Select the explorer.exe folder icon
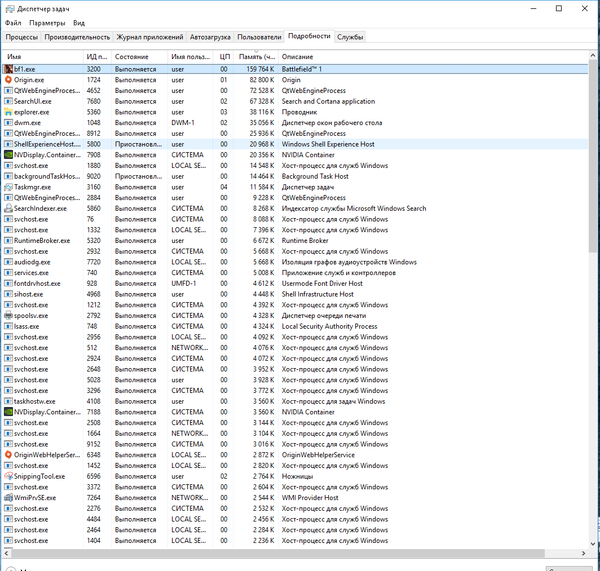600x571 pixels. [x=8, y=112]
